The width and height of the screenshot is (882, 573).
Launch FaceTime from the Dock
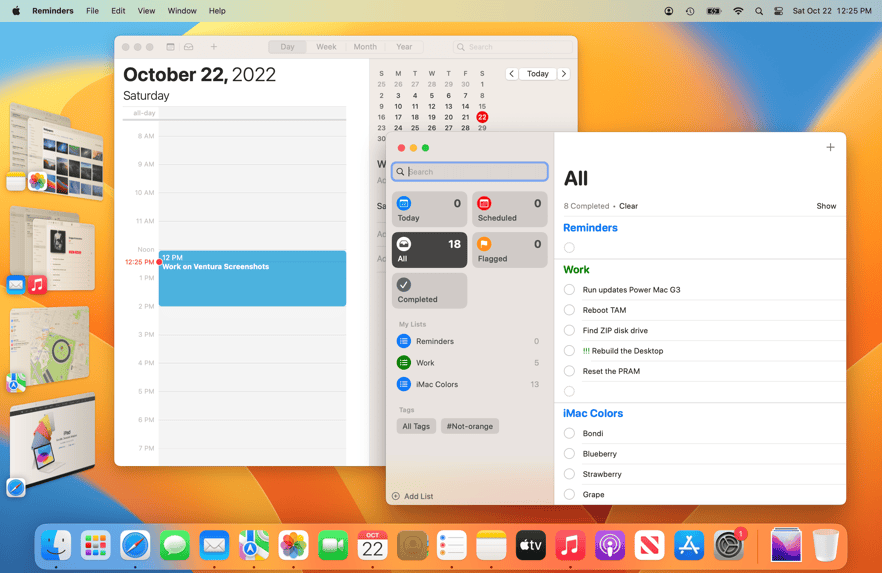point(333,545)
